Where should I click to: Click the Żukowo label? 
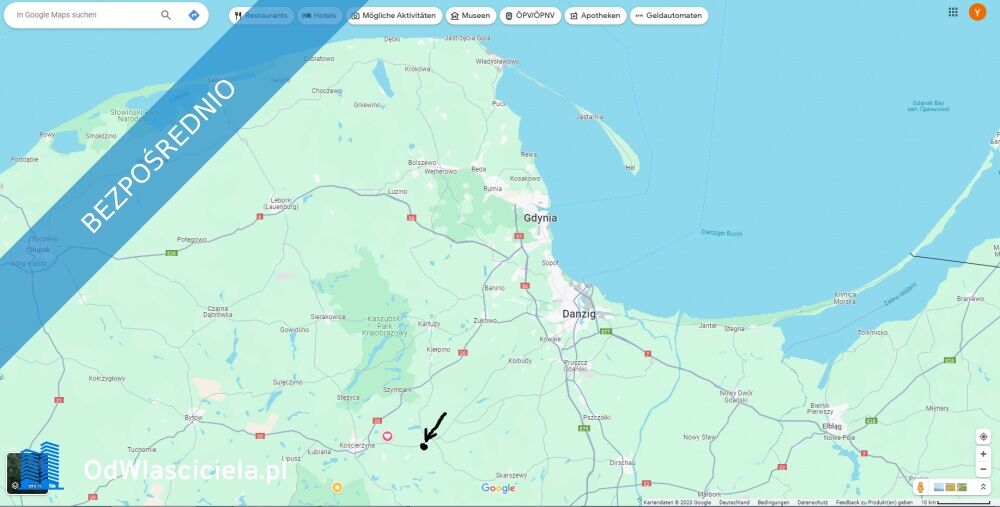[485, 321]
